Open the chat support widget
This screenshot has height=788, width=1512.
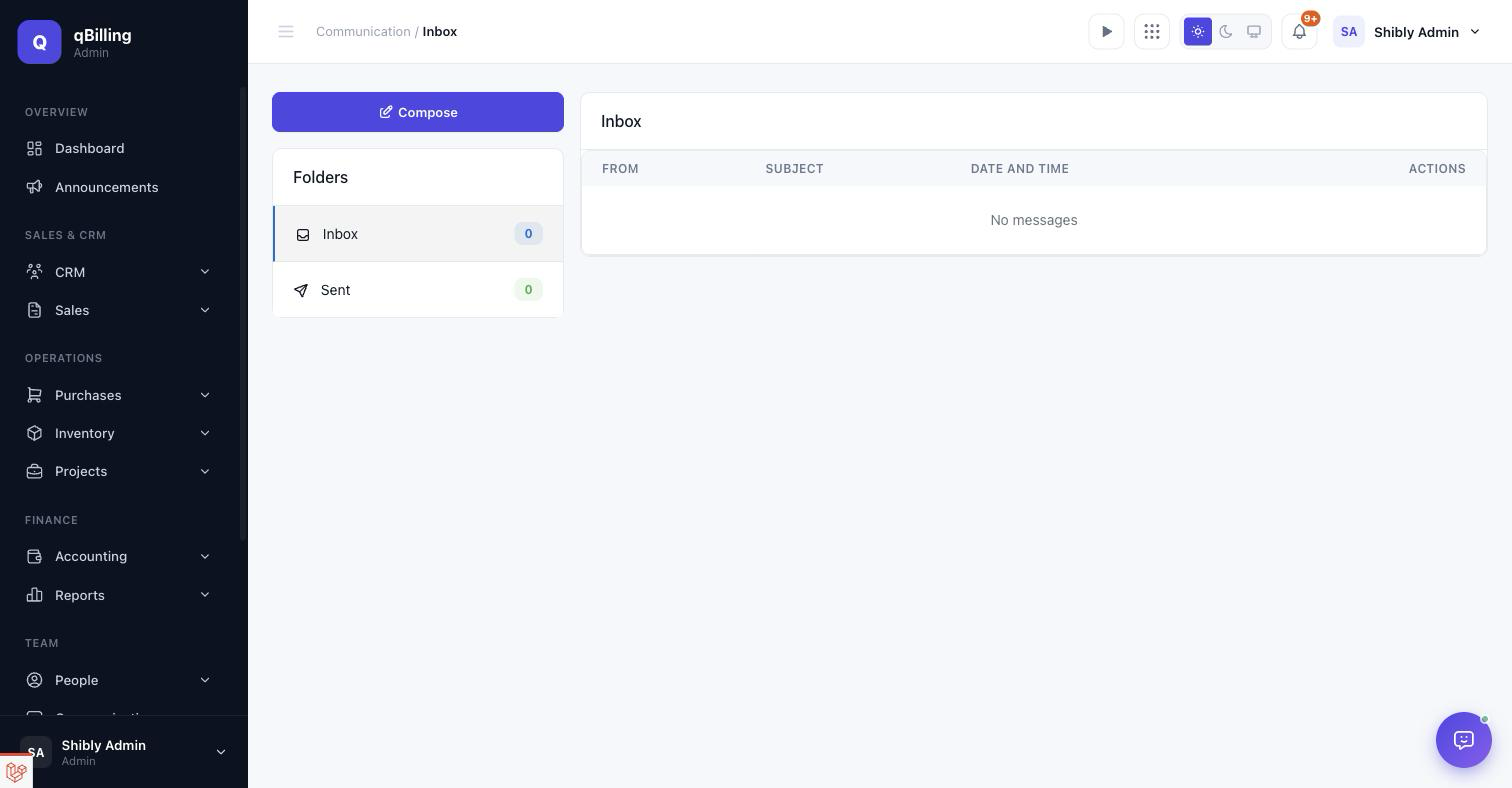(1464, 740)
